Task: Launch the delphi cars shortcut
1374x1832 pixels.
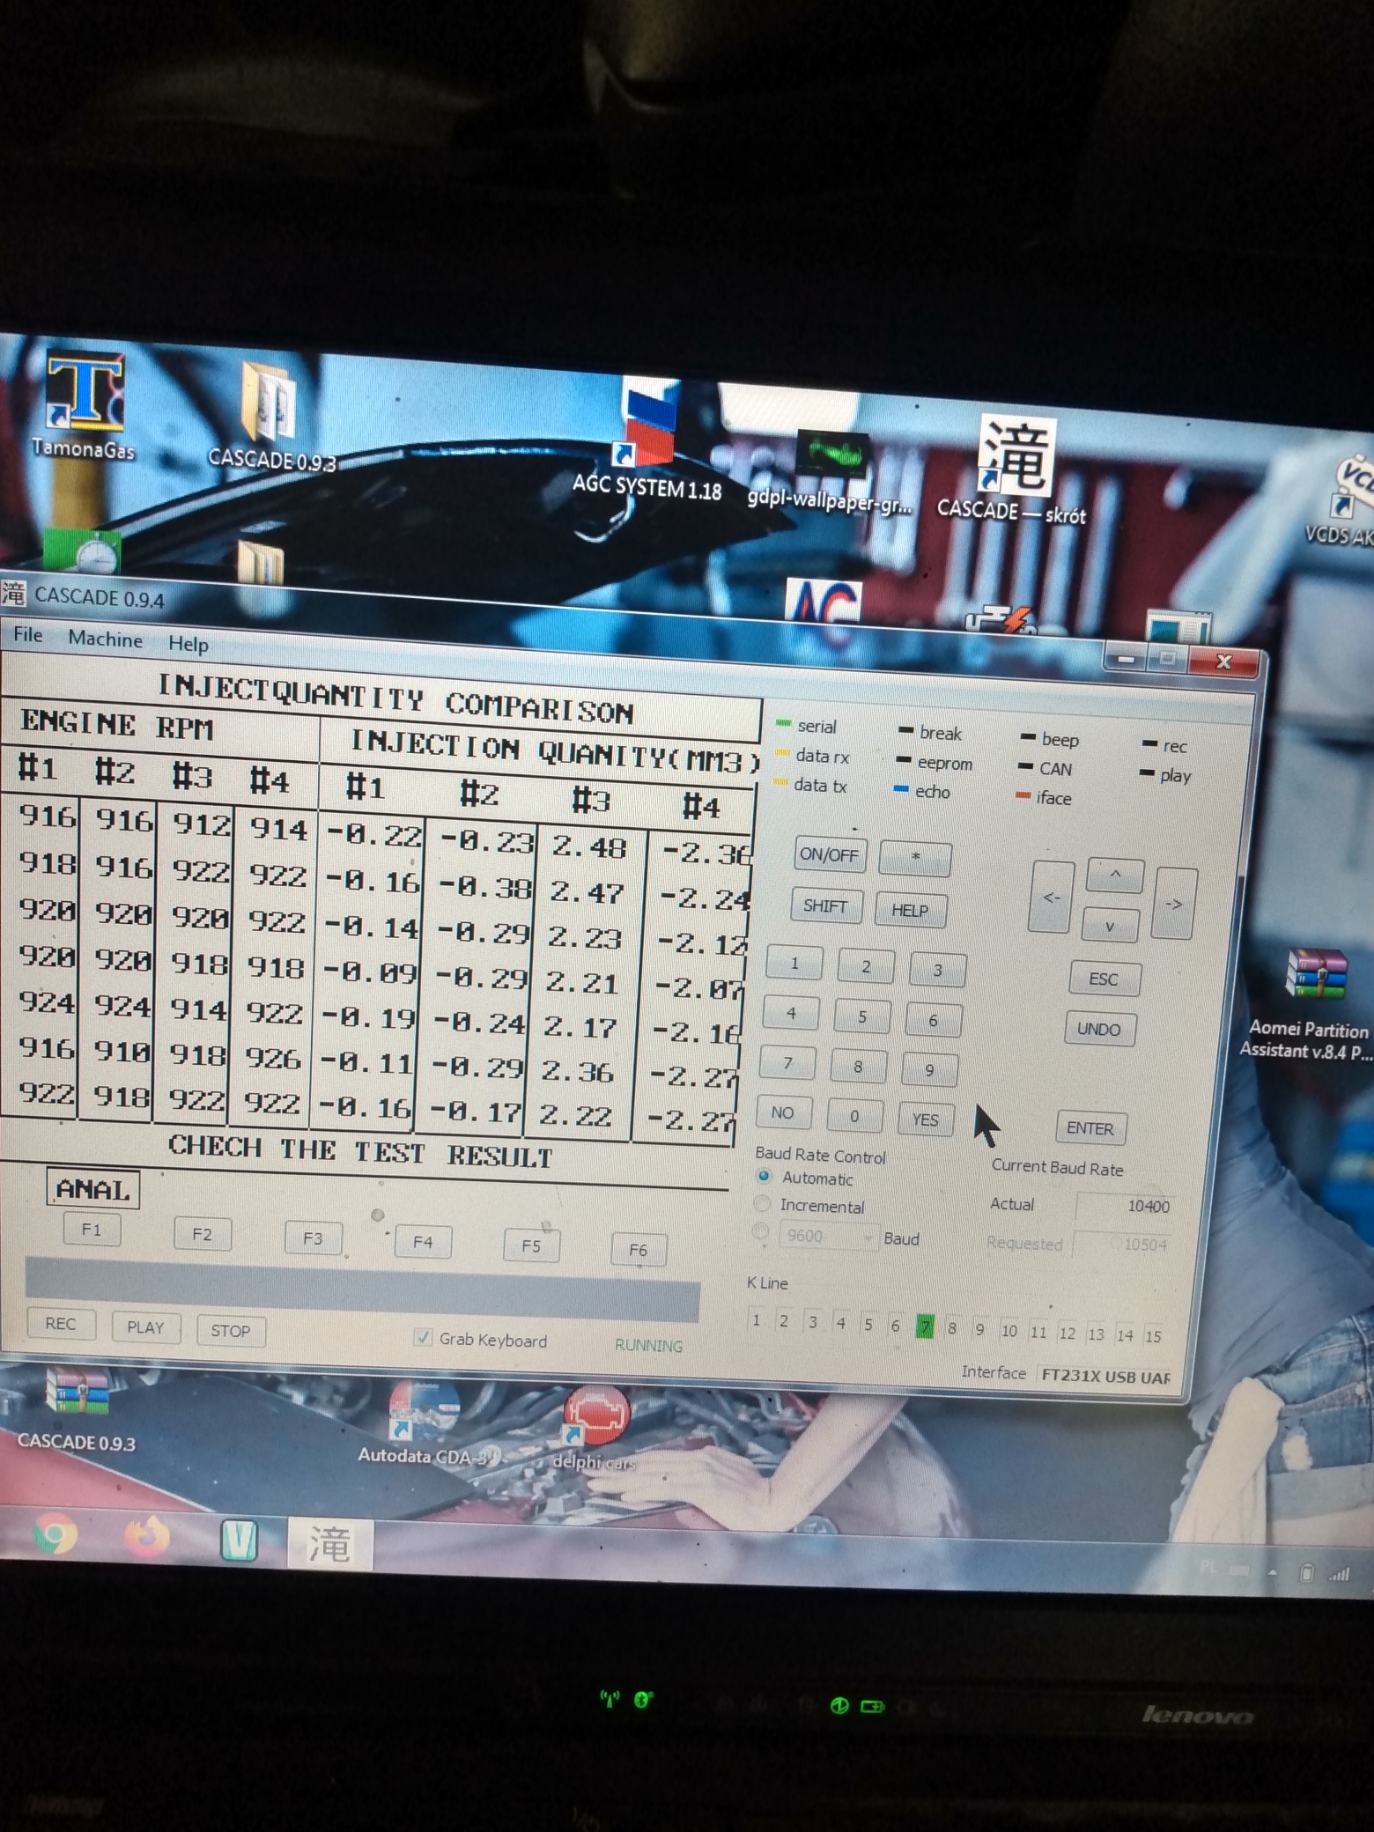Action: point(596,1427)
